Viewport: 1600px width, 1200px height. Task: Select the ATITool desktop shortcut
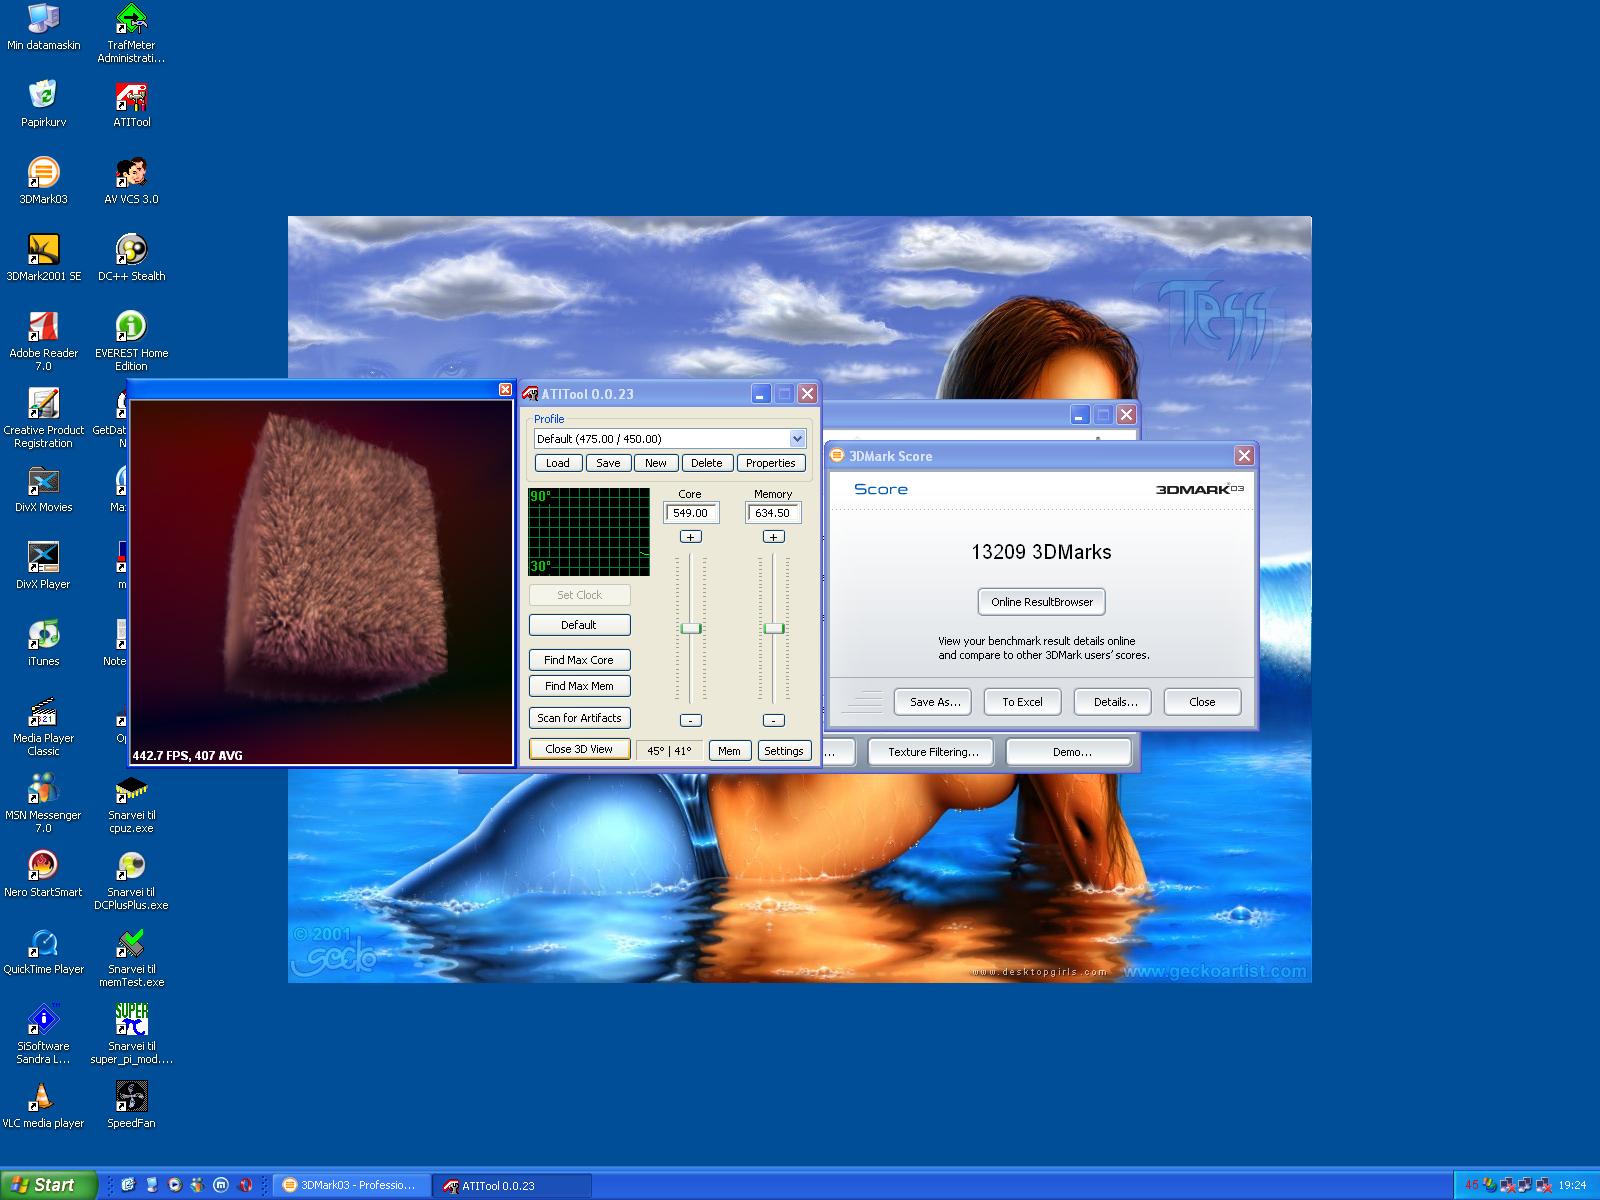coord(131,104)
